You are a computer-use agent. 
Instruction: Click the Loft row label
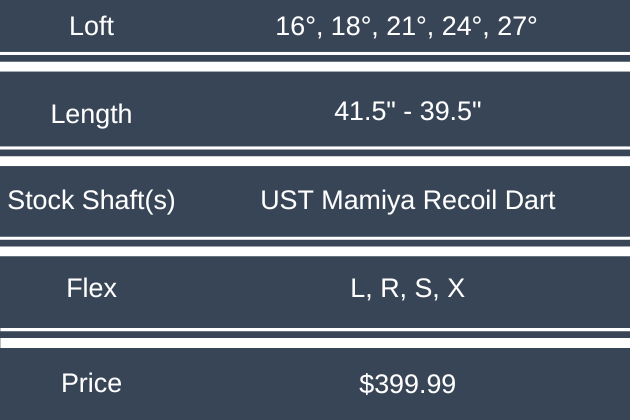click(91, 26)
